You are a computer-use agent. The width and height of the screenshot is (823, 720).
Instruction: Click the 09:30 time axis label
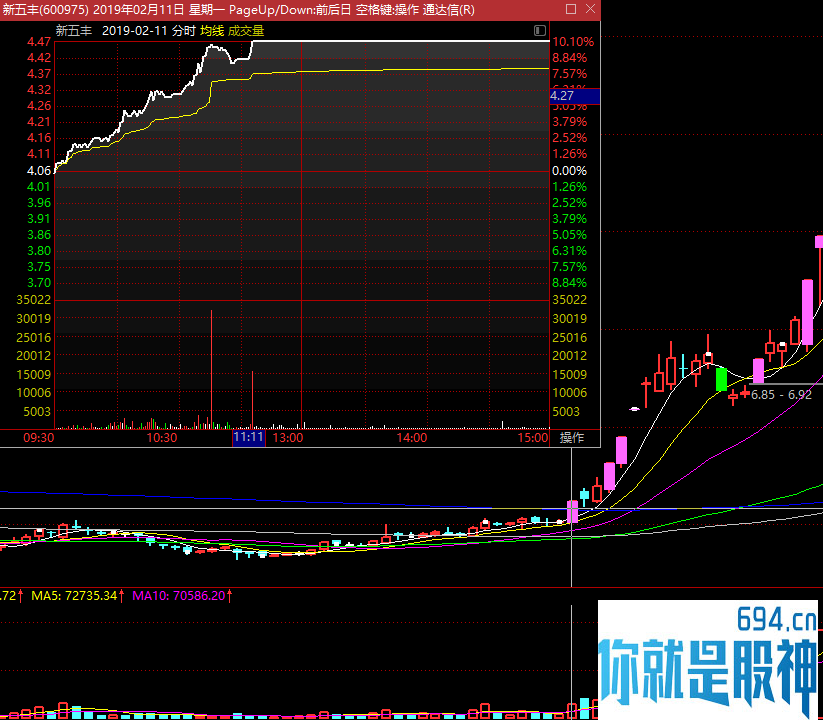[39, 438]
